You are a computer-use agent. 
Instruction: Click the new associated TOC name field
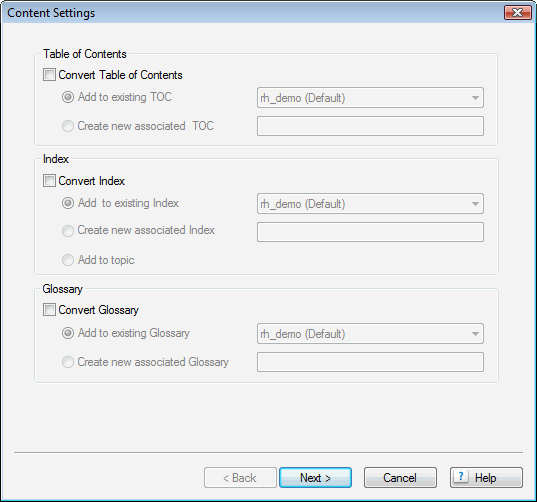pyautogui.click(x=370, y=126)
